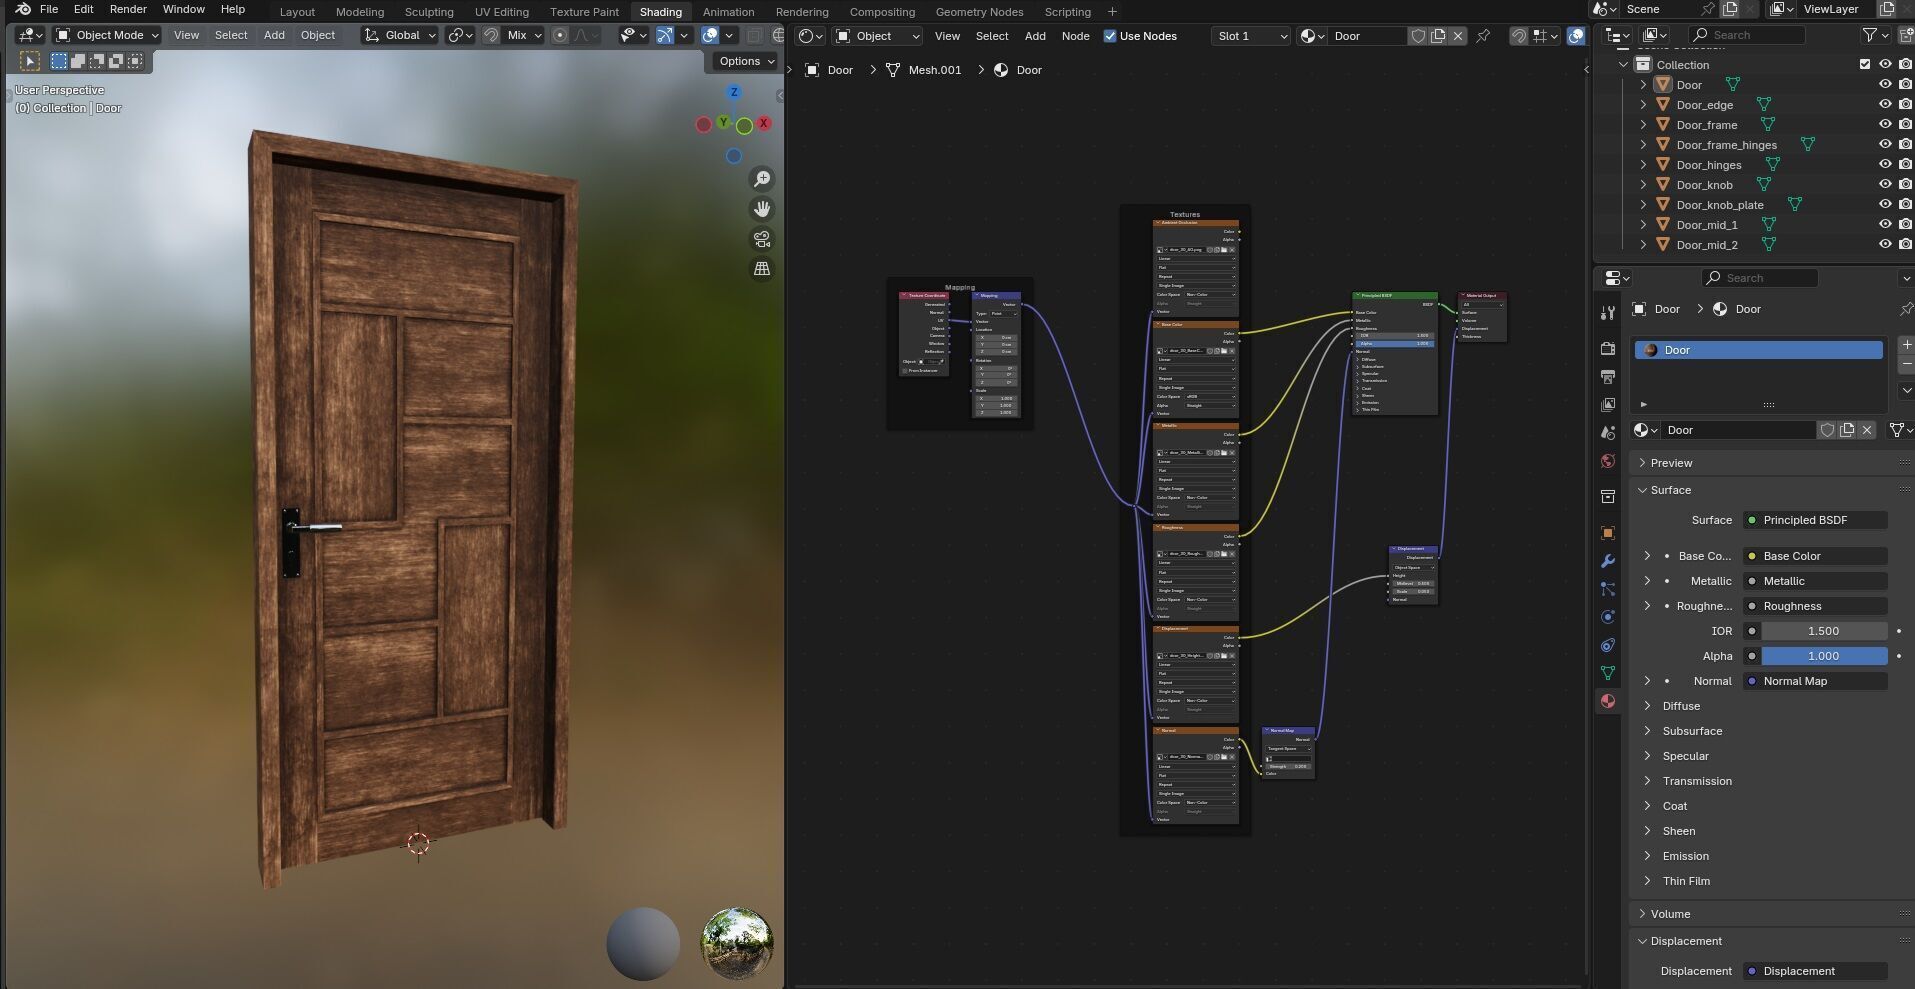The width and height of the screenshot is (1915, 989).
Task: Click fake user shield in node header
Action: point(1418,36)
